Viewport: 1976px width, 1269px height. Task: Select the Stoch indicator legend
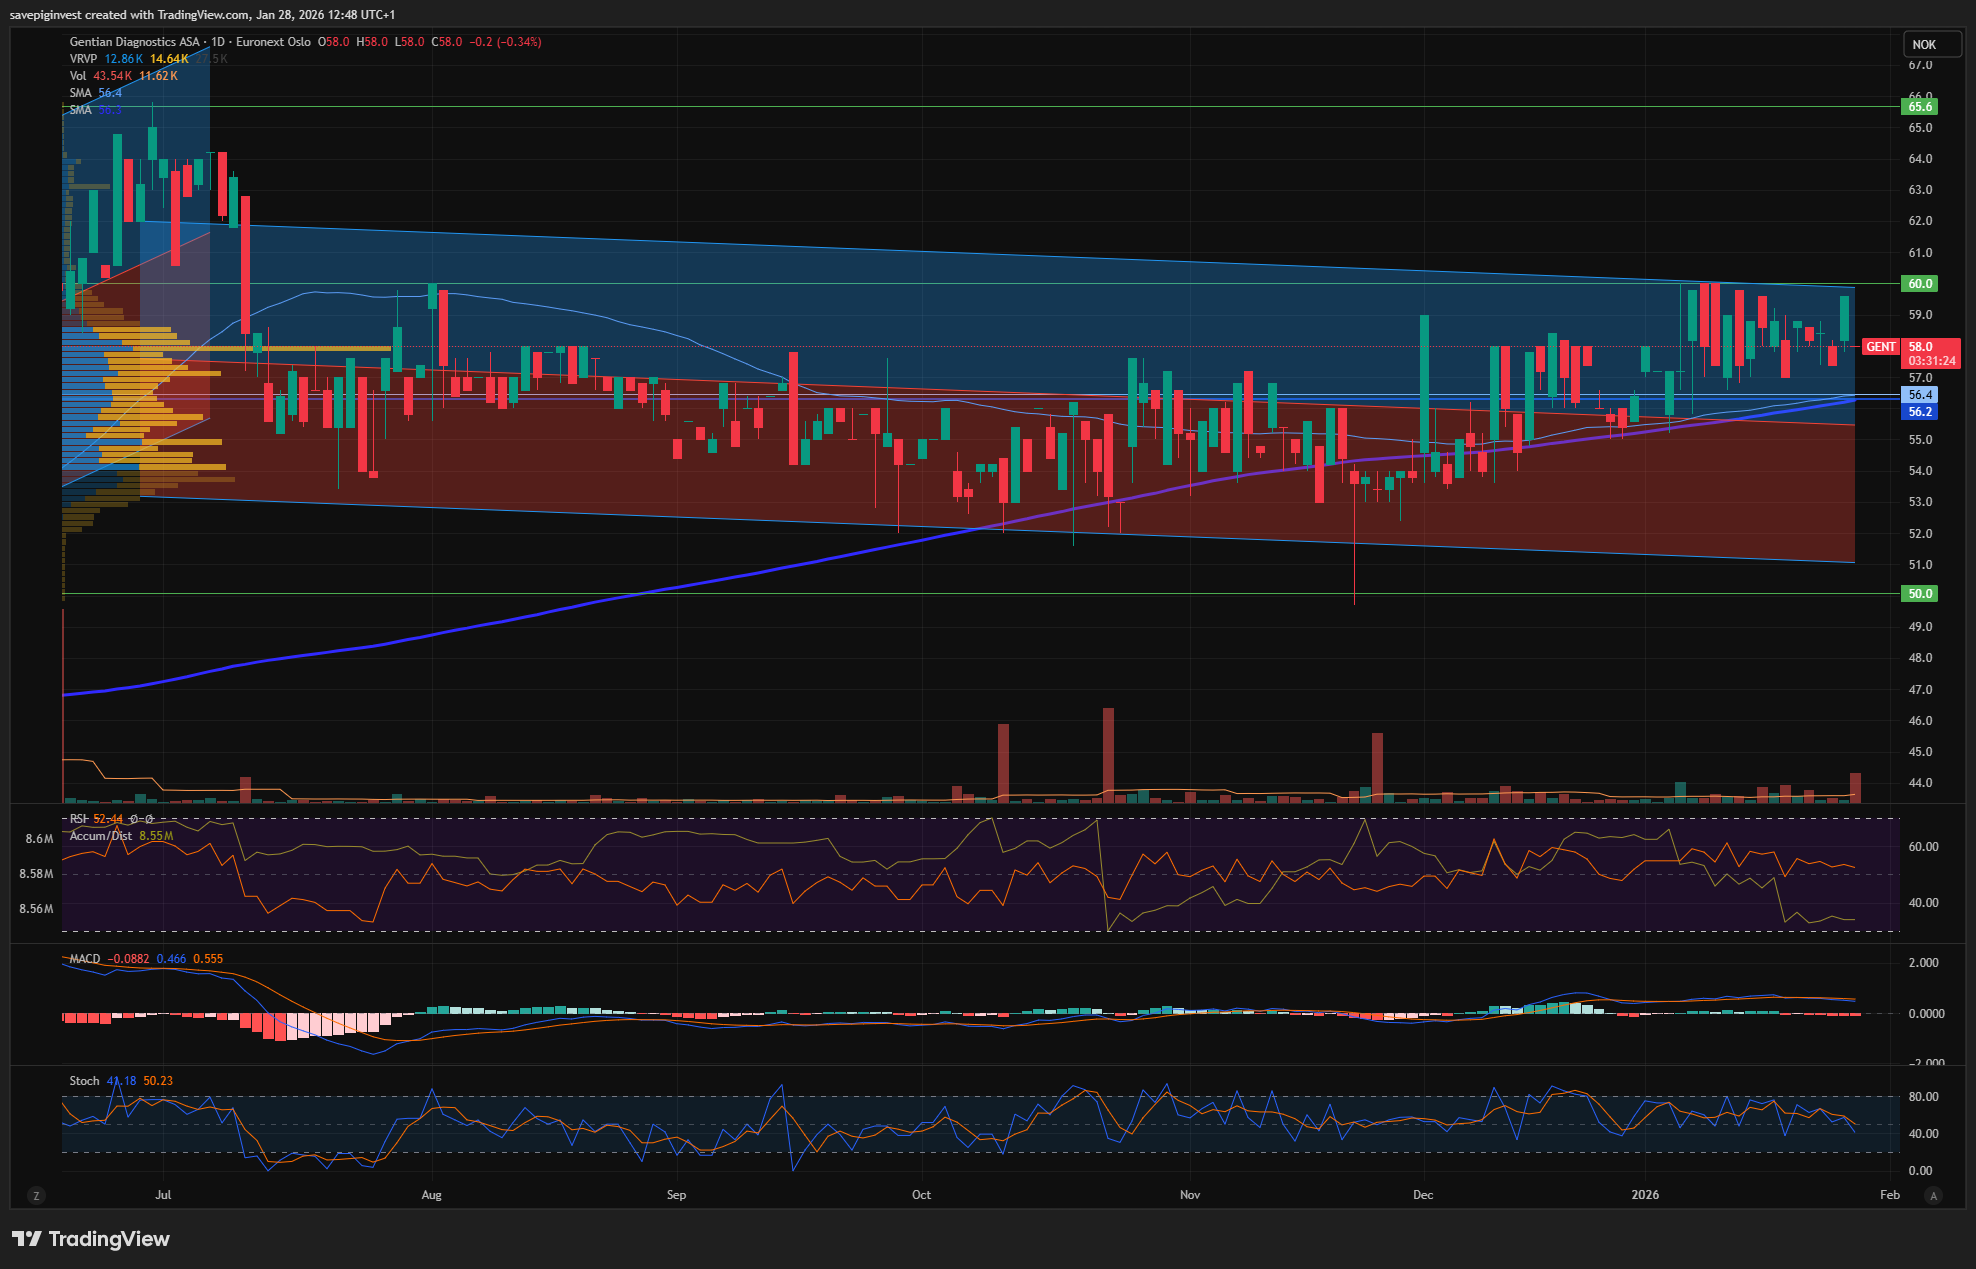[x=84, y=1081]
